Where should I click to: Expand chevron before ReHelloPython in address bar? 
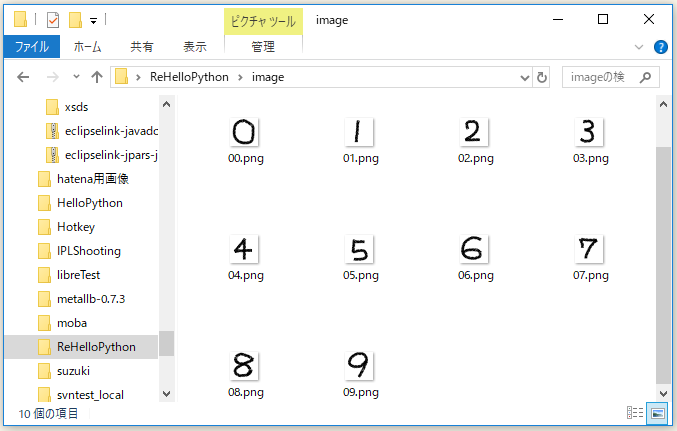[138, 77]
